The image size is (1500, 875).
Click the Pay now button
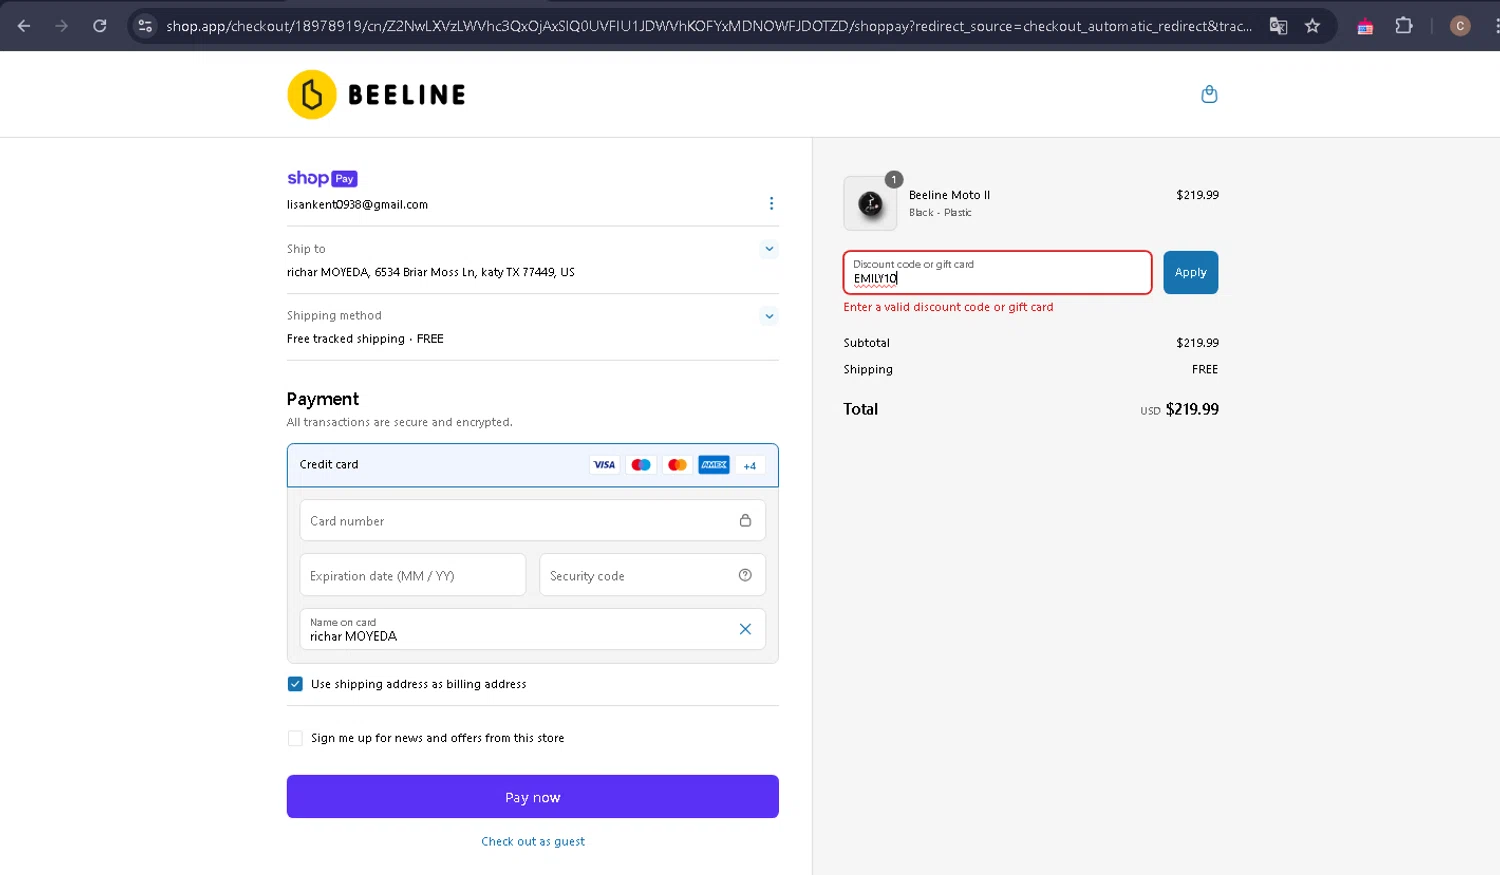pyautogui.click(x=533, y=797)
